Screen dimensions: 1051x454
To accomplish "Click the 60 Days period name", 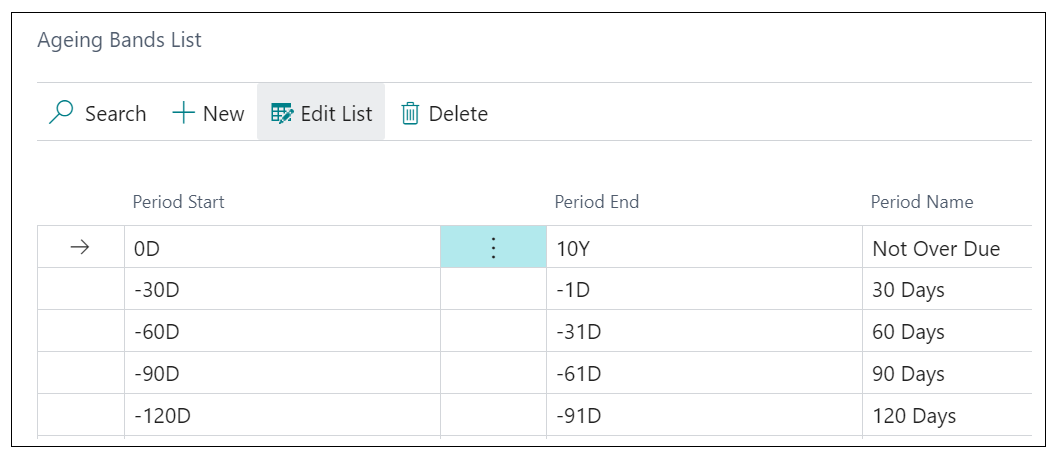I will (908, 332).
